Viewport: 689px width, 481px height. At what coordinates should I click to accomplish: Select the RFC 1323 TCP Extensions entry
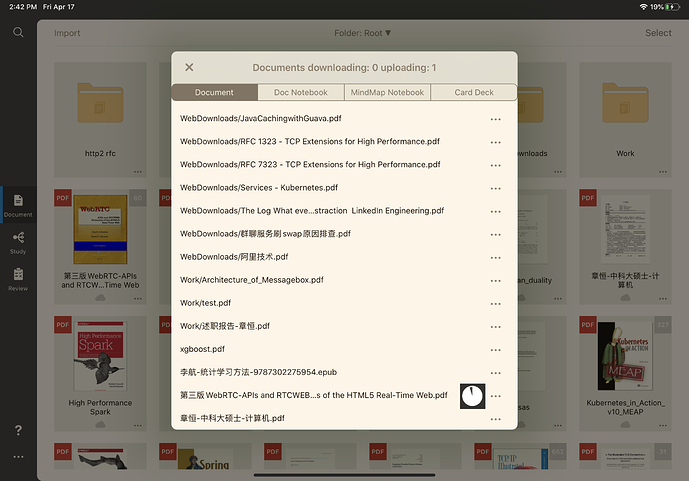[310, 141]
